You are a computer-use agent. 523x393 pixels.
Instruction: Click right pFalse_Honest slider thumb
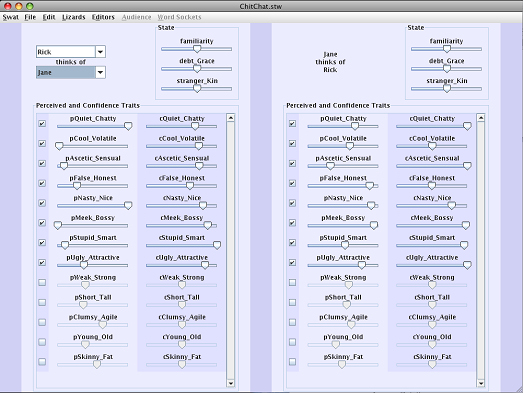370,186
